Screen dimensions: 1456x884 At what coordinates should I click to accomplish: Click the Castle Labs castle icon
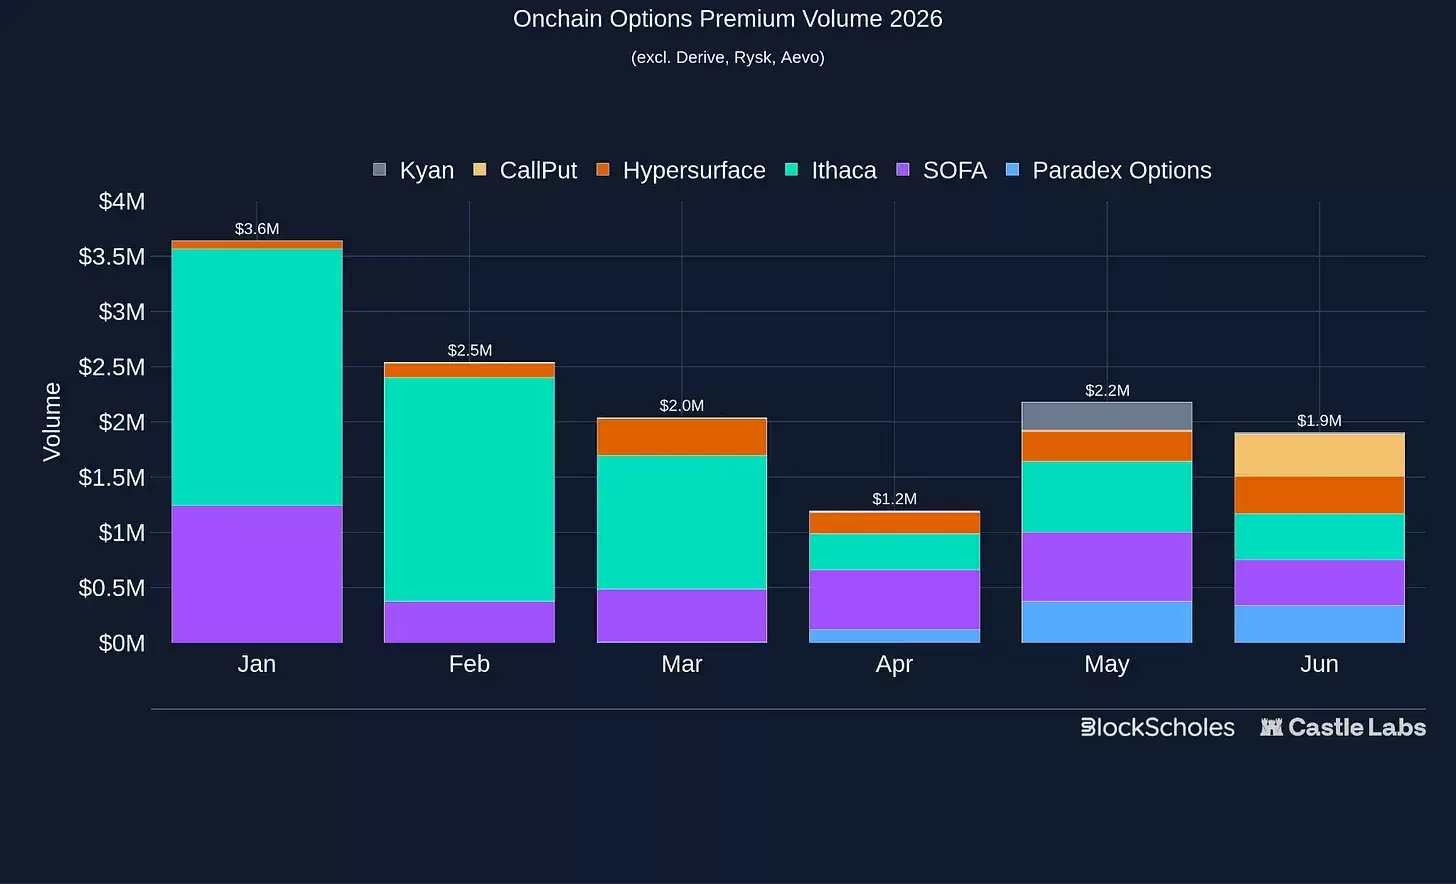point(1271,727)
